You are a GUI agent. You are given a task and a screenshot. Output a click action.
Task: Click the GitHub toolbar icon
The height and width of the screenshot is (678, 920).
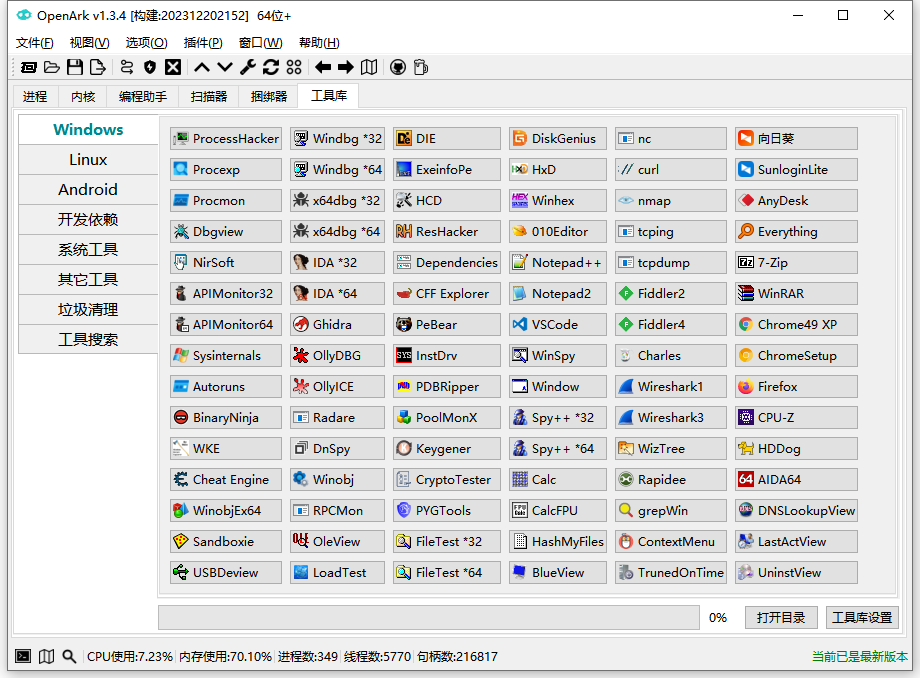pyautogui.click(x=398, y=67)
